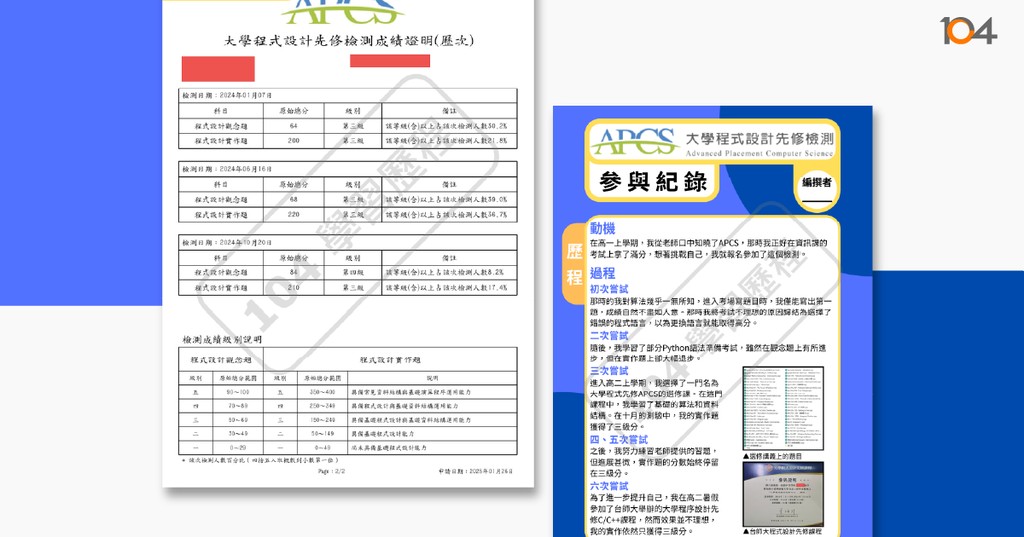Click the small red redaction bar
The width and height of the screenshot is (1024, 537).
[x=389, y=60]
